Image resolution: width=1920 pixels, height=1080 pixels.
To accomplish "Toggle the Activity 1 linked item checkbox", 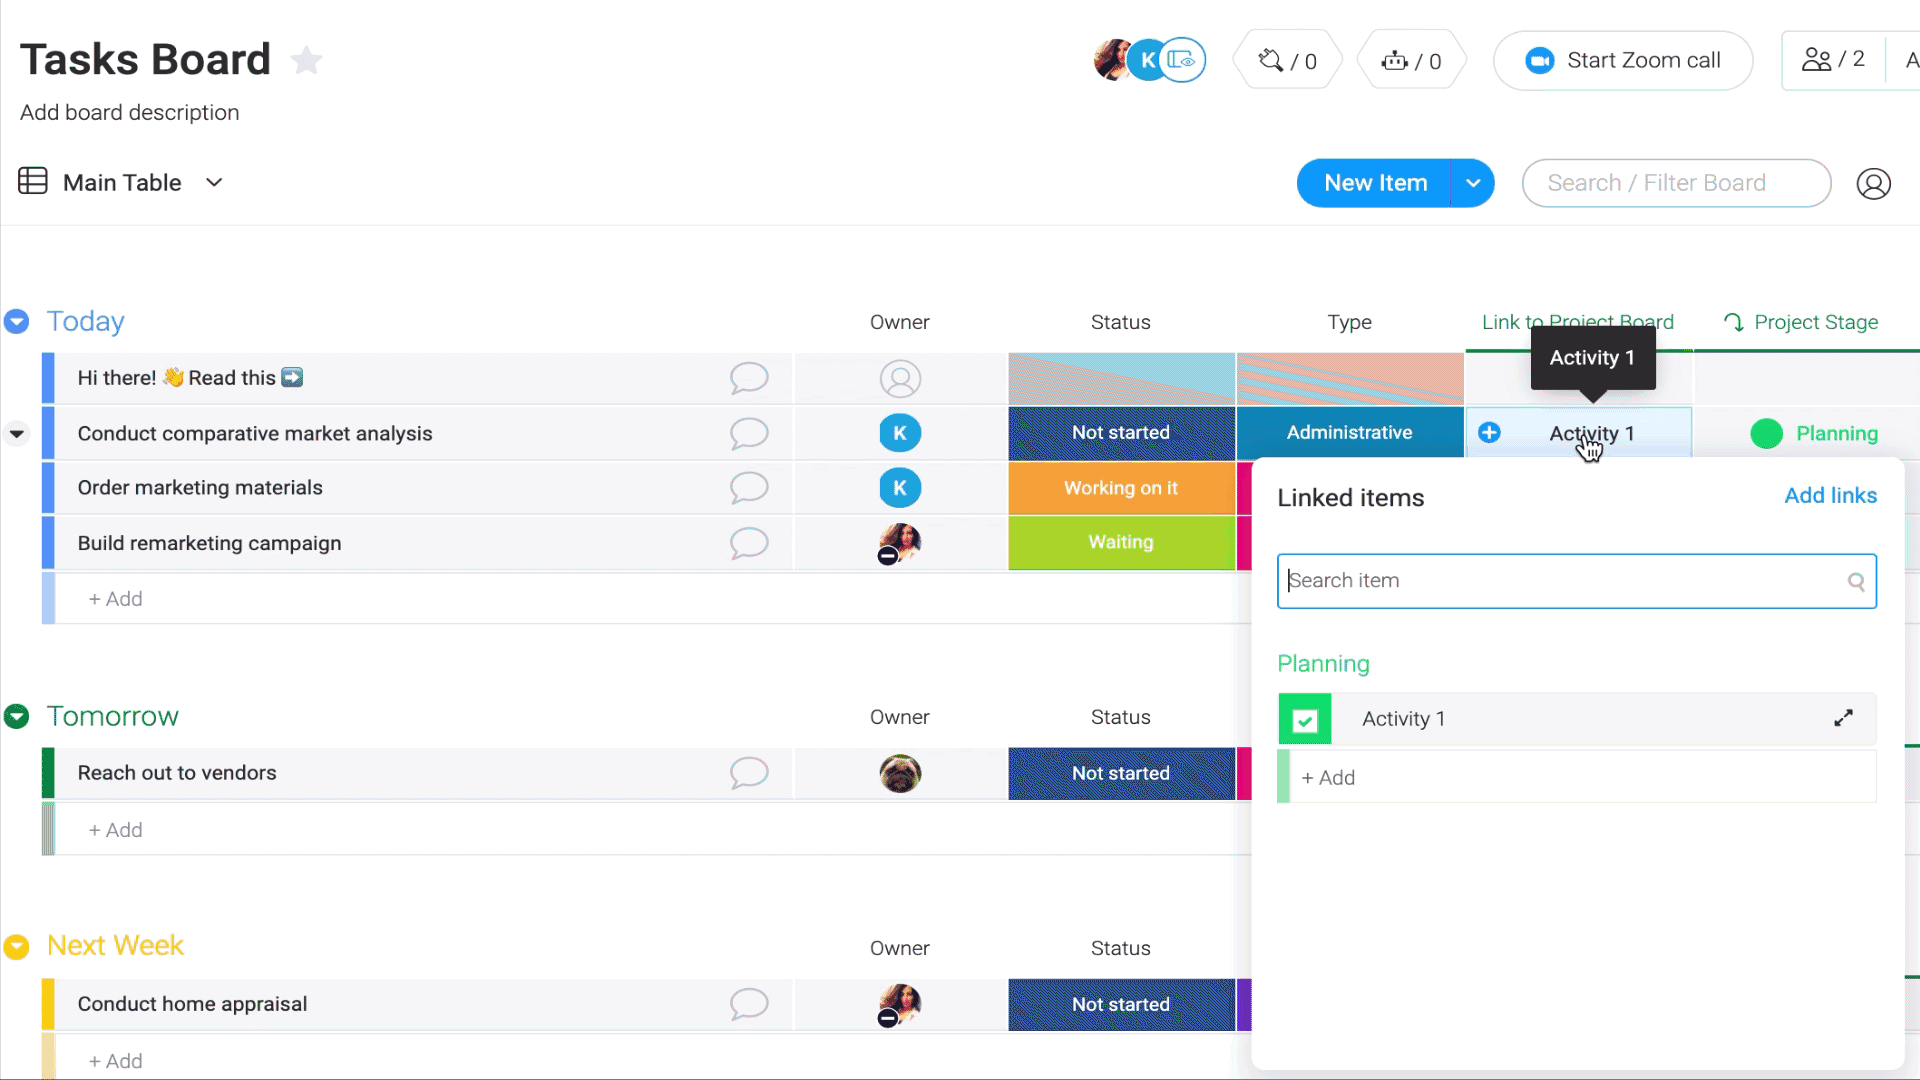I will click(1304, 719).
